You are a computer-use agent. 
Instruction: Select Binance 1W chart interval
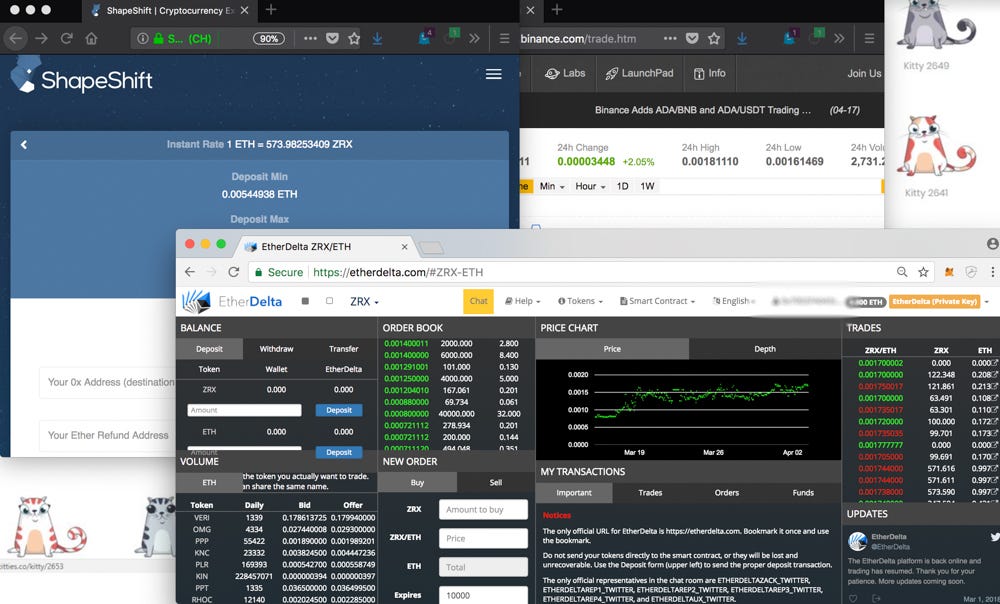click(x=647, y=186)
